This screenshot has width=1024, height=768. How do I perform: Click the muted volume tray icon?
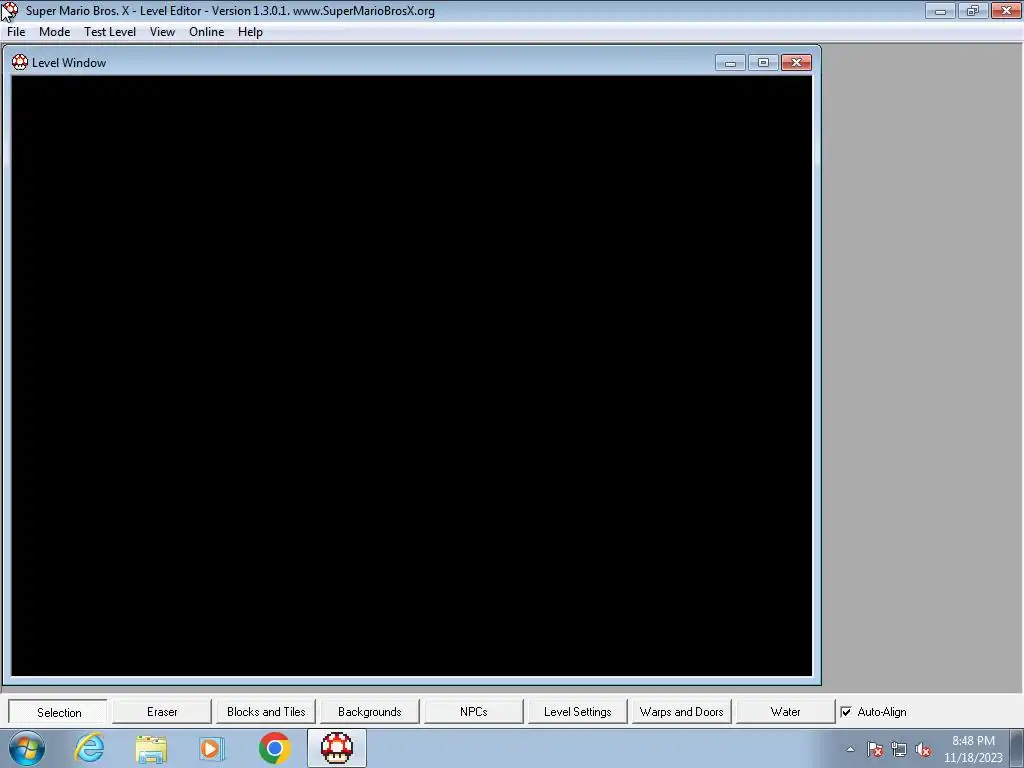923,749
